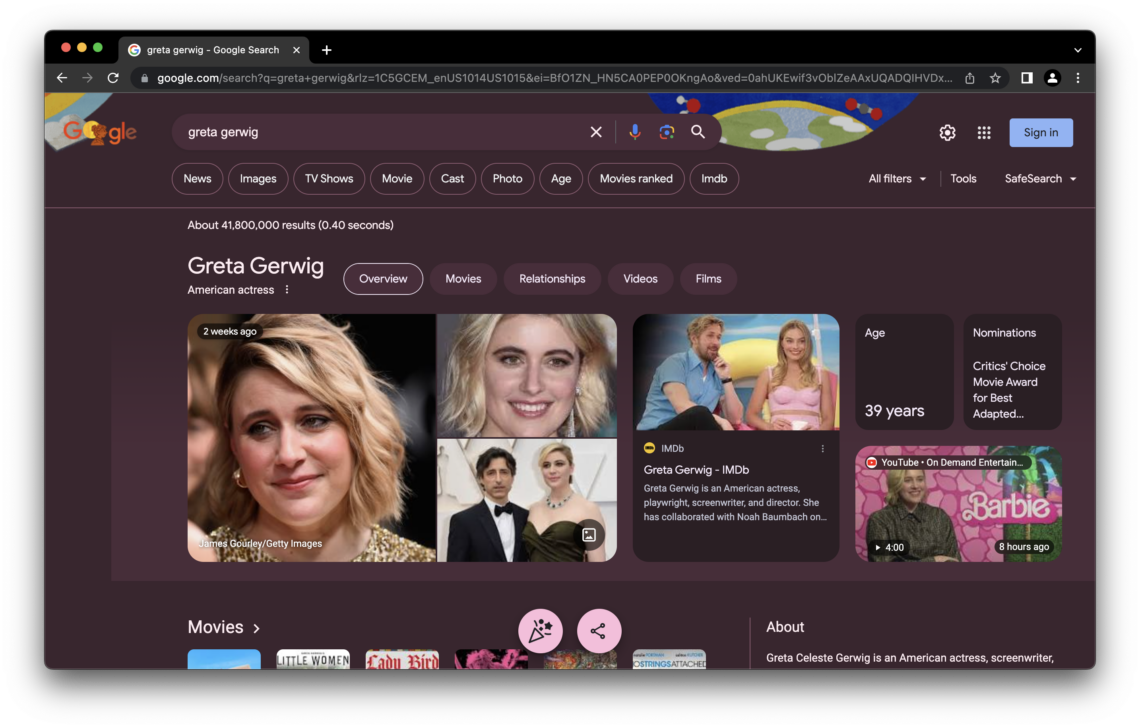The height and width of the screenshot is (728, 1140).
Task: Switch to the Movies knowledge tab
Action: pos(463,279)
